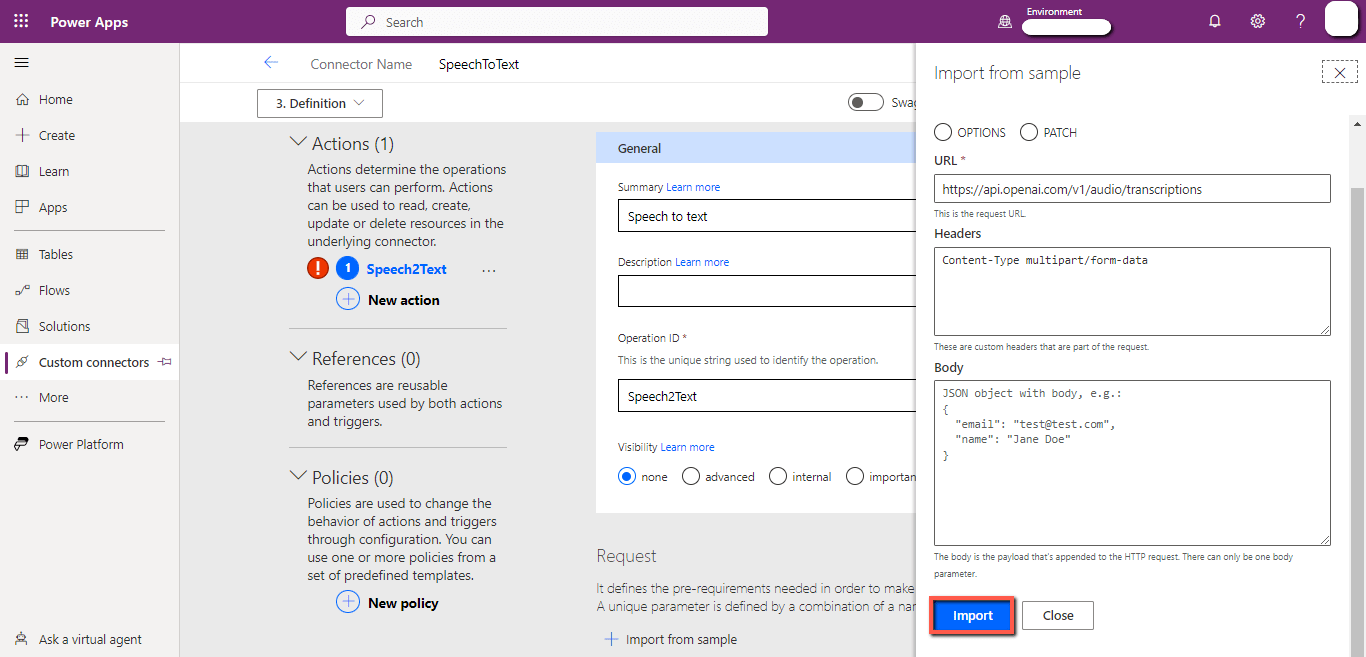Open the settings gear
1366x657 pixels.
pos(1258,21)
